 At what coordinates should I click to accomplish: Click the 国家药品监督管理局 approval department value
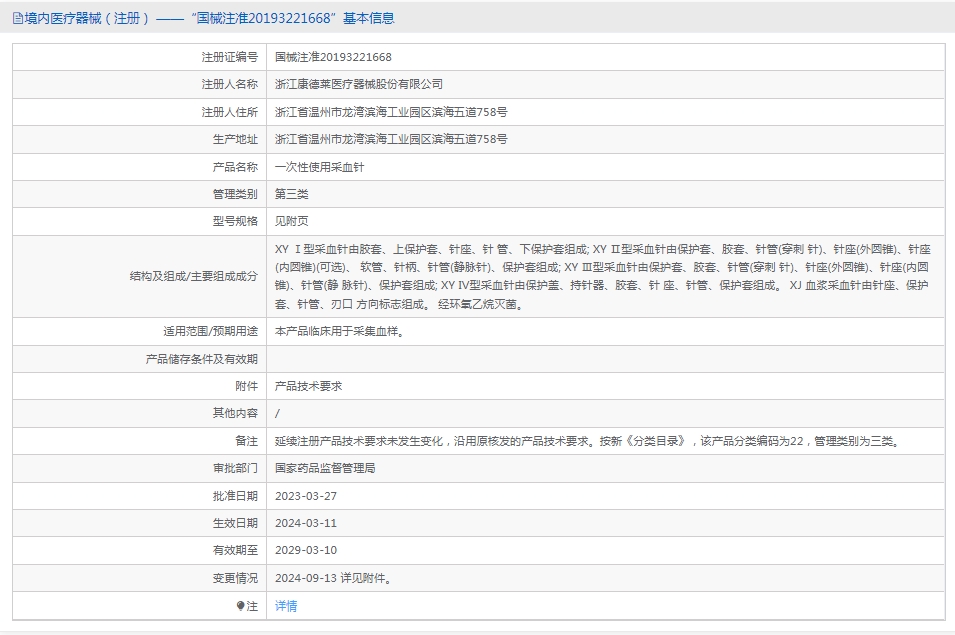325,468
